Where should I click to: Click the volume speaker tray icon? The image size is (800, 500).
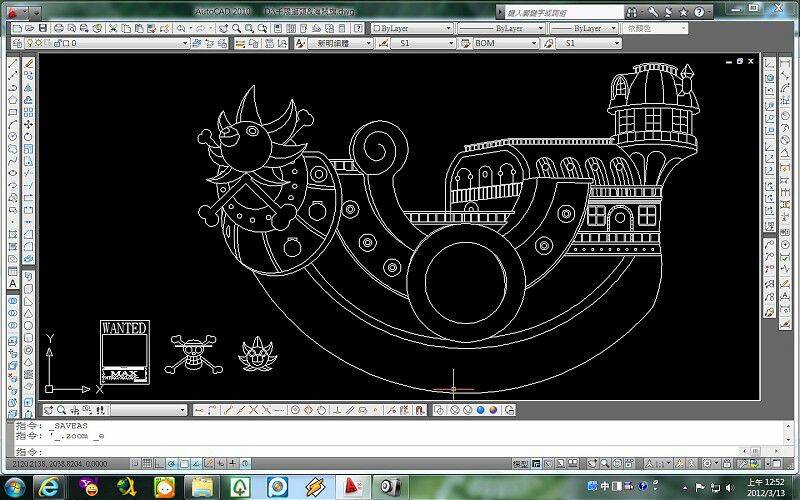tap(729, 488)
